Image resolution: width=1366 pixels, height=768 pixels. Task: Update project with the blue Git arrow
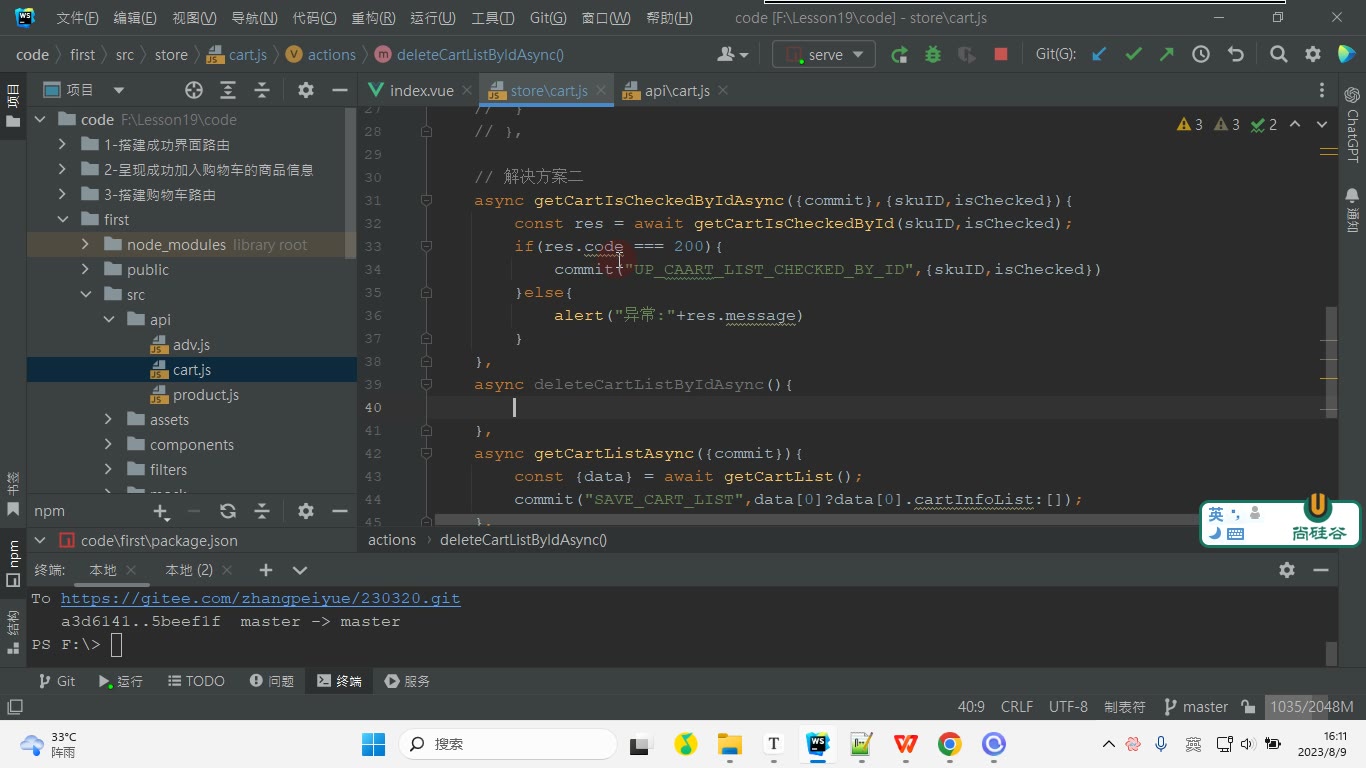coord(1099,55)
